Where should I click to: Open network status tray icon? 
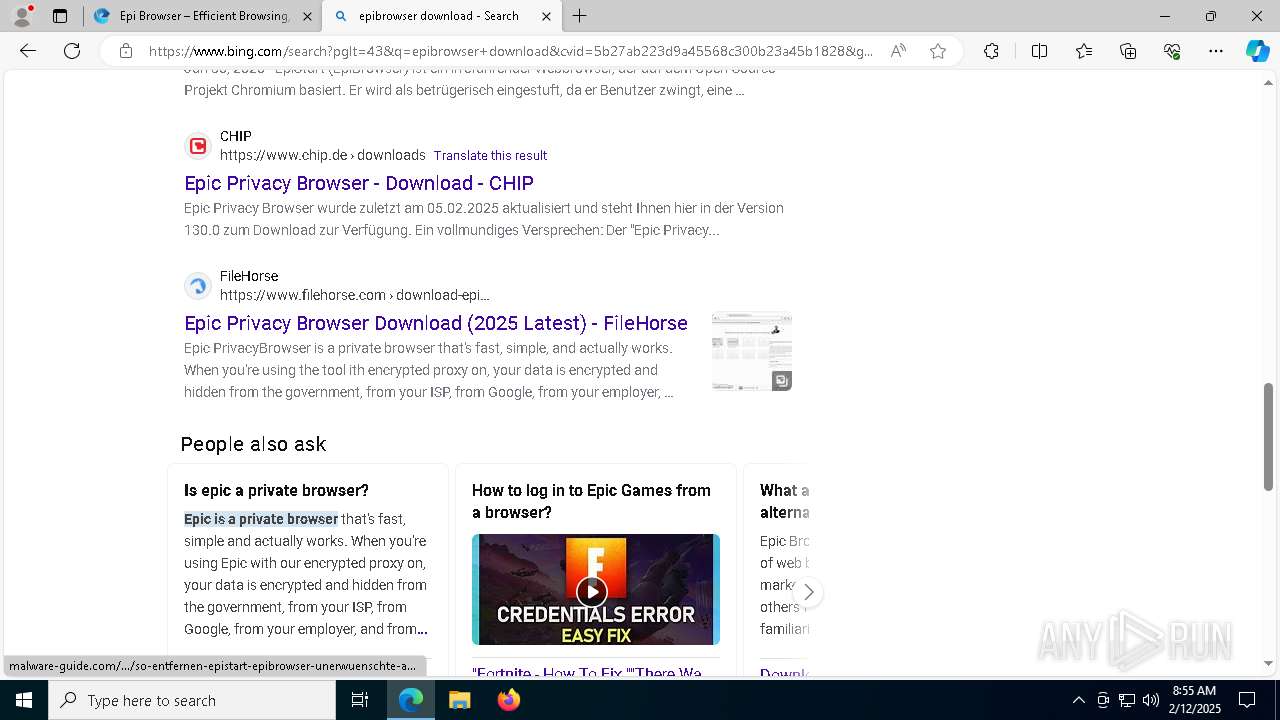coord(1127,700)
